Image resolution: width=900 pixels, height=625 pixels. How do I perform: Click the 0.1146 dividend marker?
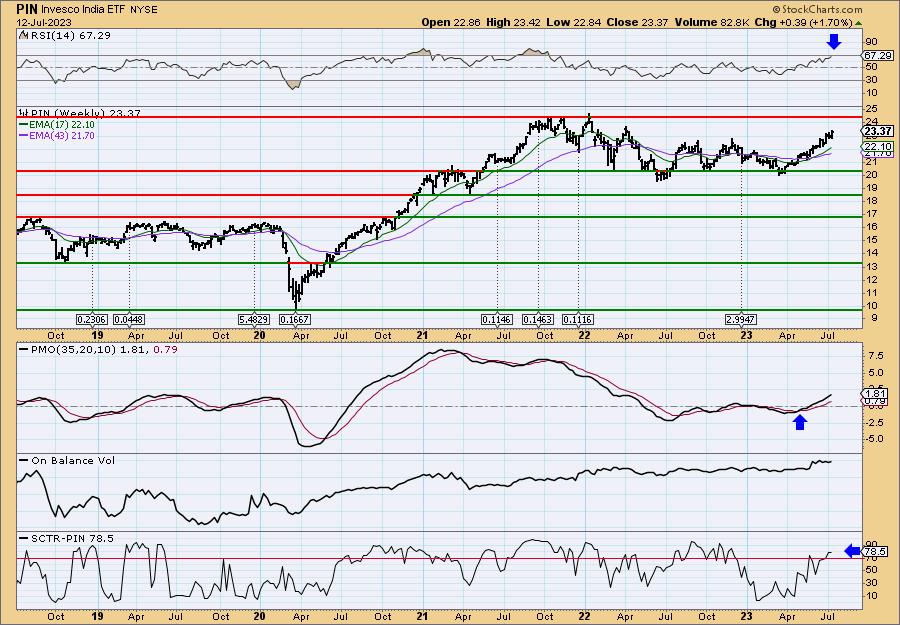click(x=497, y=319)
